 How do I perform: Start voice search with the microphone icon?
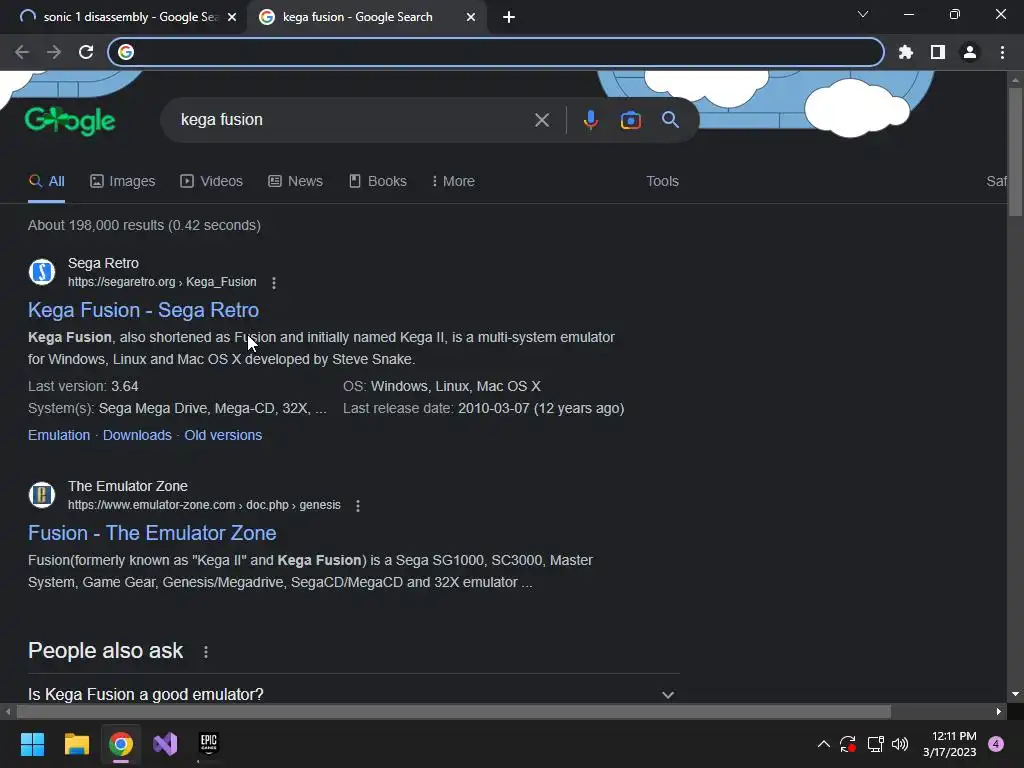click(590, 120)
